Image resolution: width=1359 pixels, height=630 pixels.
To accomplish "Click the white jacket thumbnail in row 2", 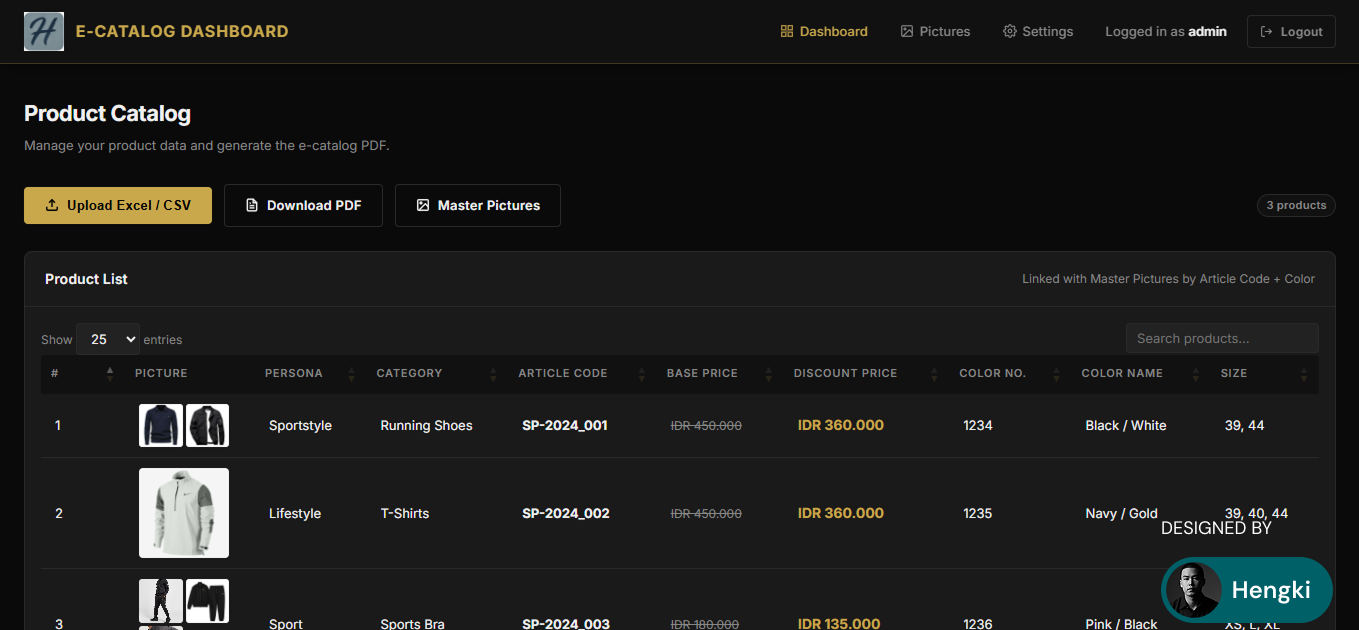I will click(184, 513).
